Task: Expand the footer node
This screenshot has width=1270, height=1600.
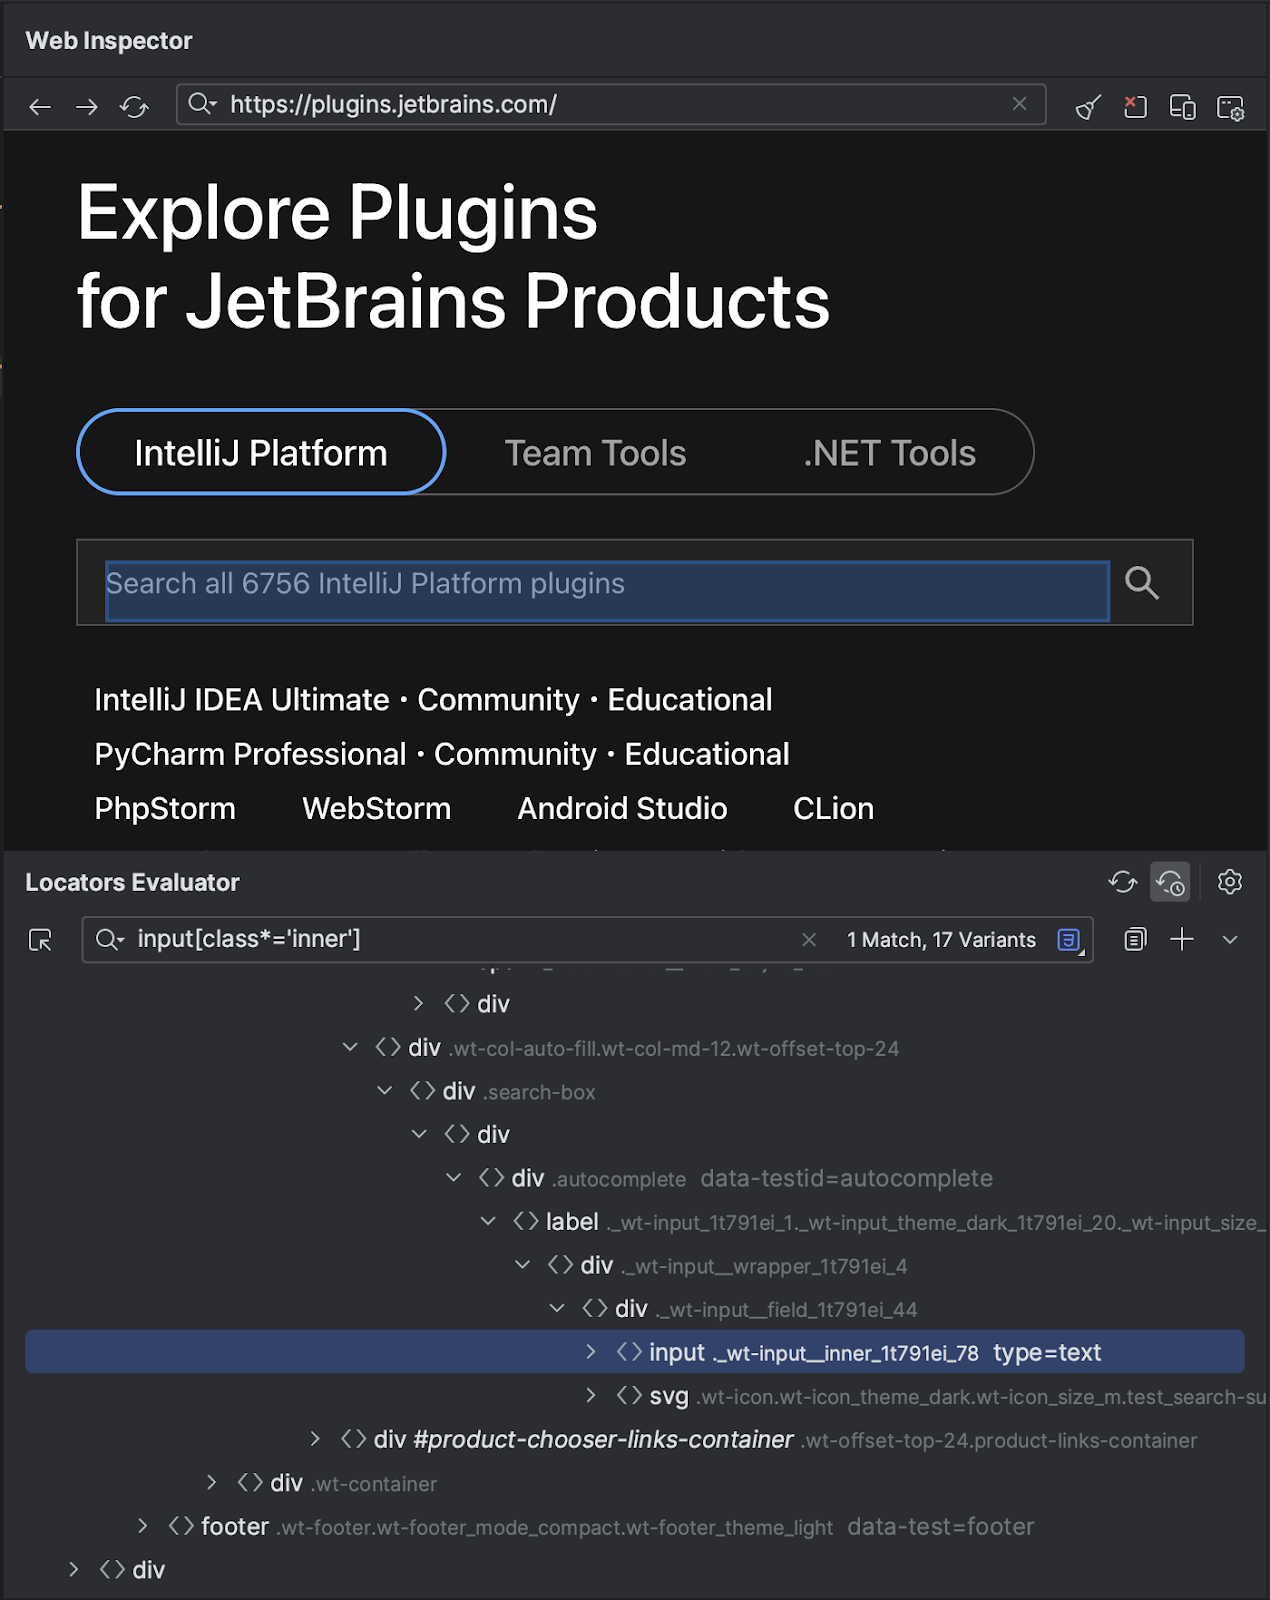Action: pos(143,1526)
